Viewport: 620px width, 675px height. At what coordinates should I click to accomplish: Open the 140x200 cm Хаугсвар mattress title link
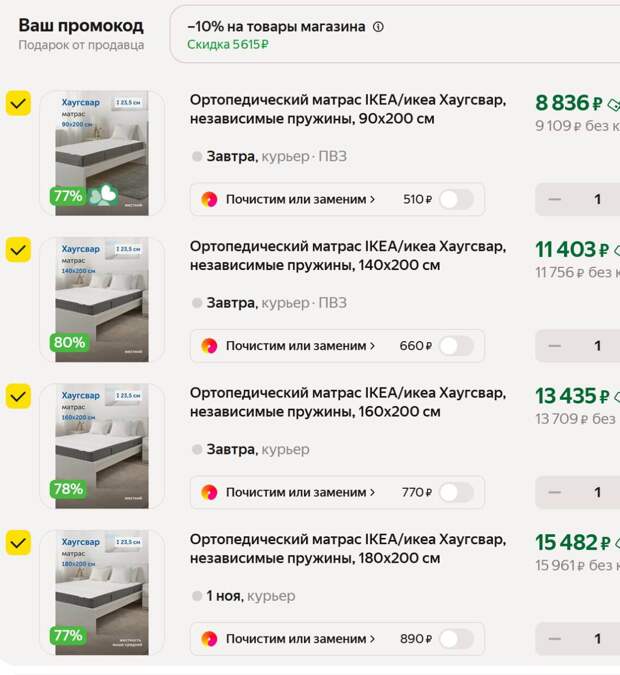347,255
